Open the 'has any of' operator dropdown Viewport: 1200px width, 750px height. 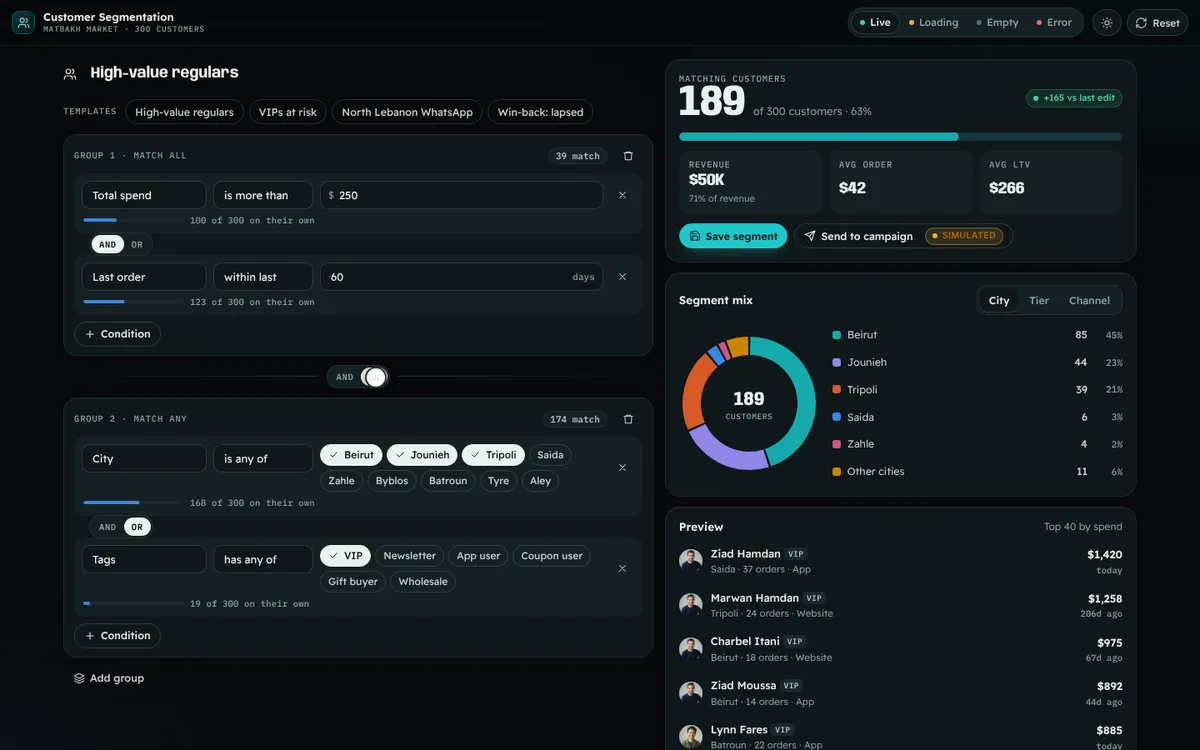click(263, 560)
